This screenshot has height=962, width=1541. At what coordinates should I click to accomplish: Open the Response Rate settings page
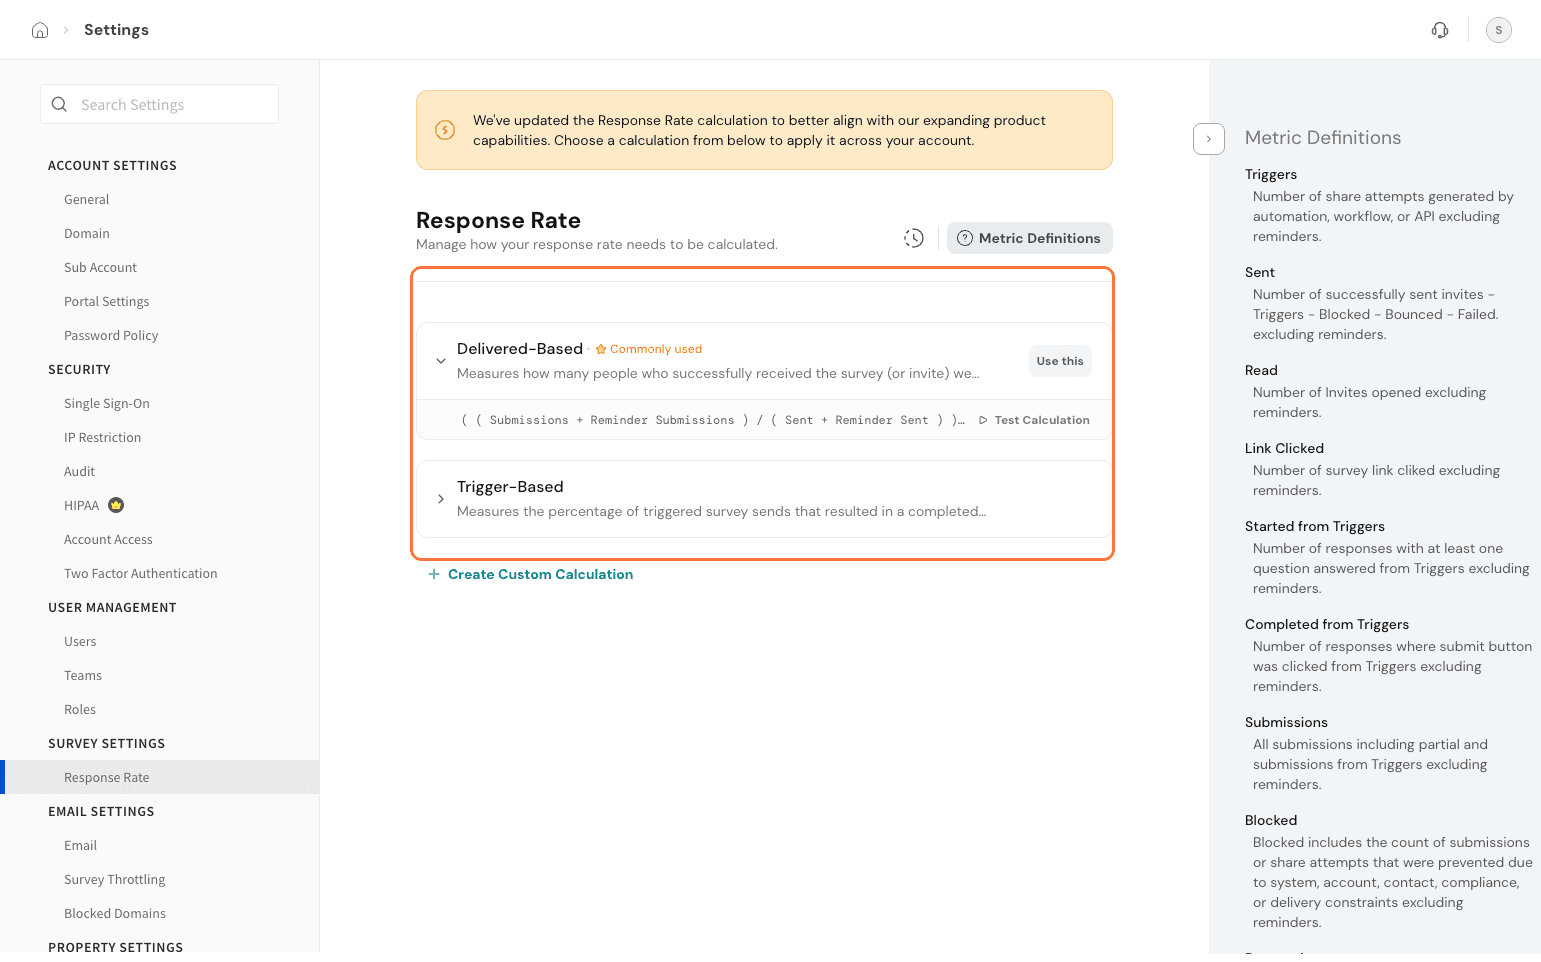106,777
